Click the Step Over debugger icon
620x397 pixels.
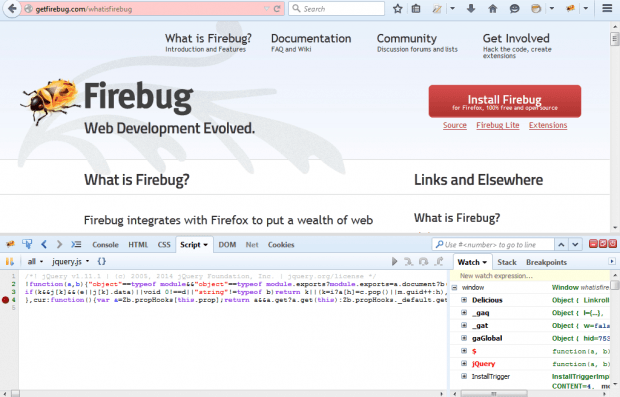(x=423, y=261)
